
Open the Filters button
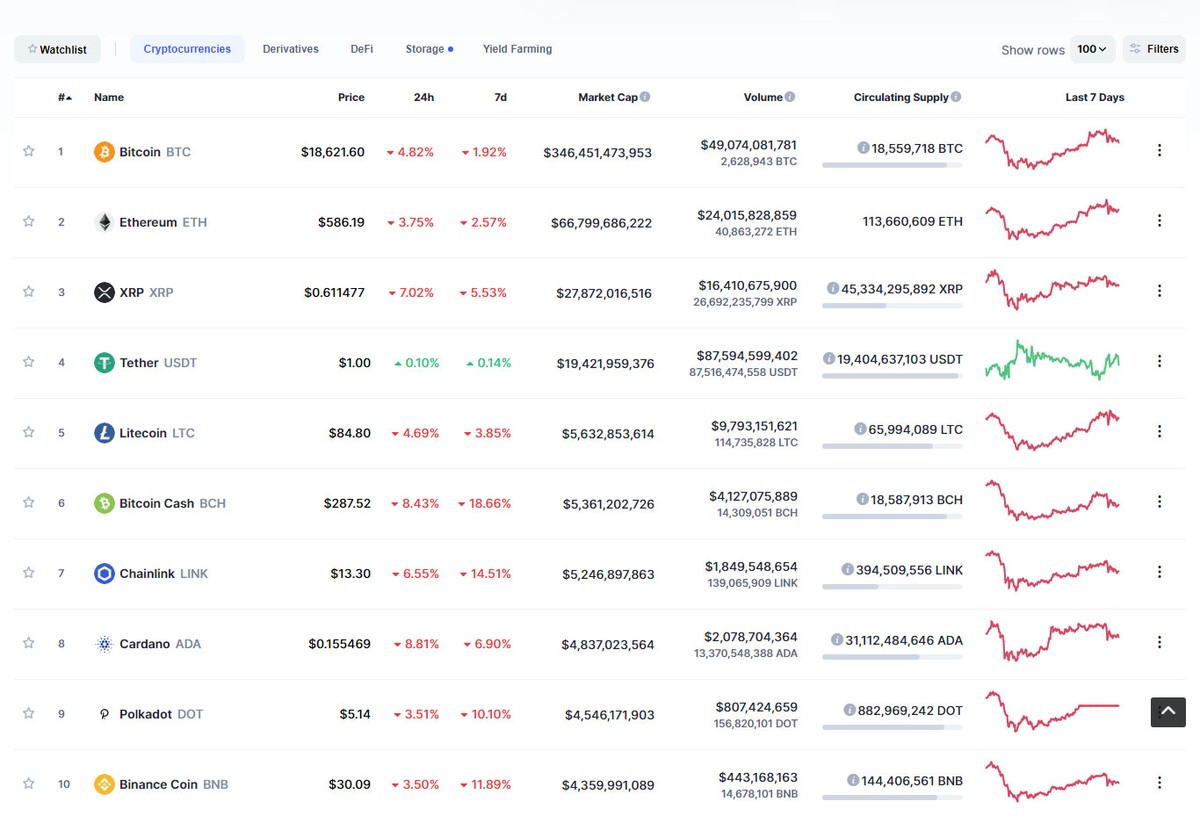(1154, 49)
